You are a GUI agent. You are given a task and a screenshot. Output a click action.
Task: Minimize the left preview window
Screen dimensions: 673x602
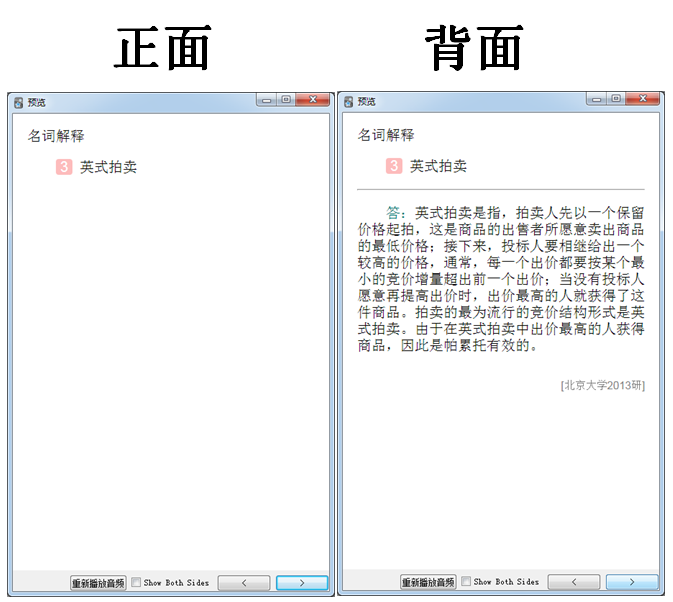click(267, 100)
